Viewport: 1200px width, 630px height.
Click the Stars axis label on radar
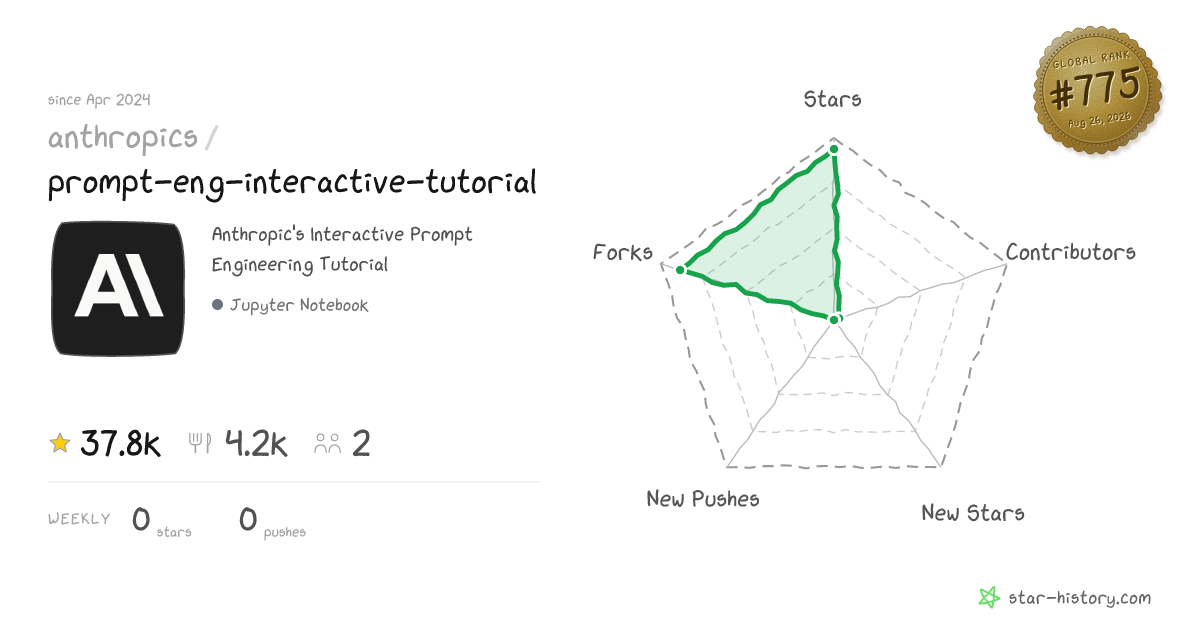(833, 99)
